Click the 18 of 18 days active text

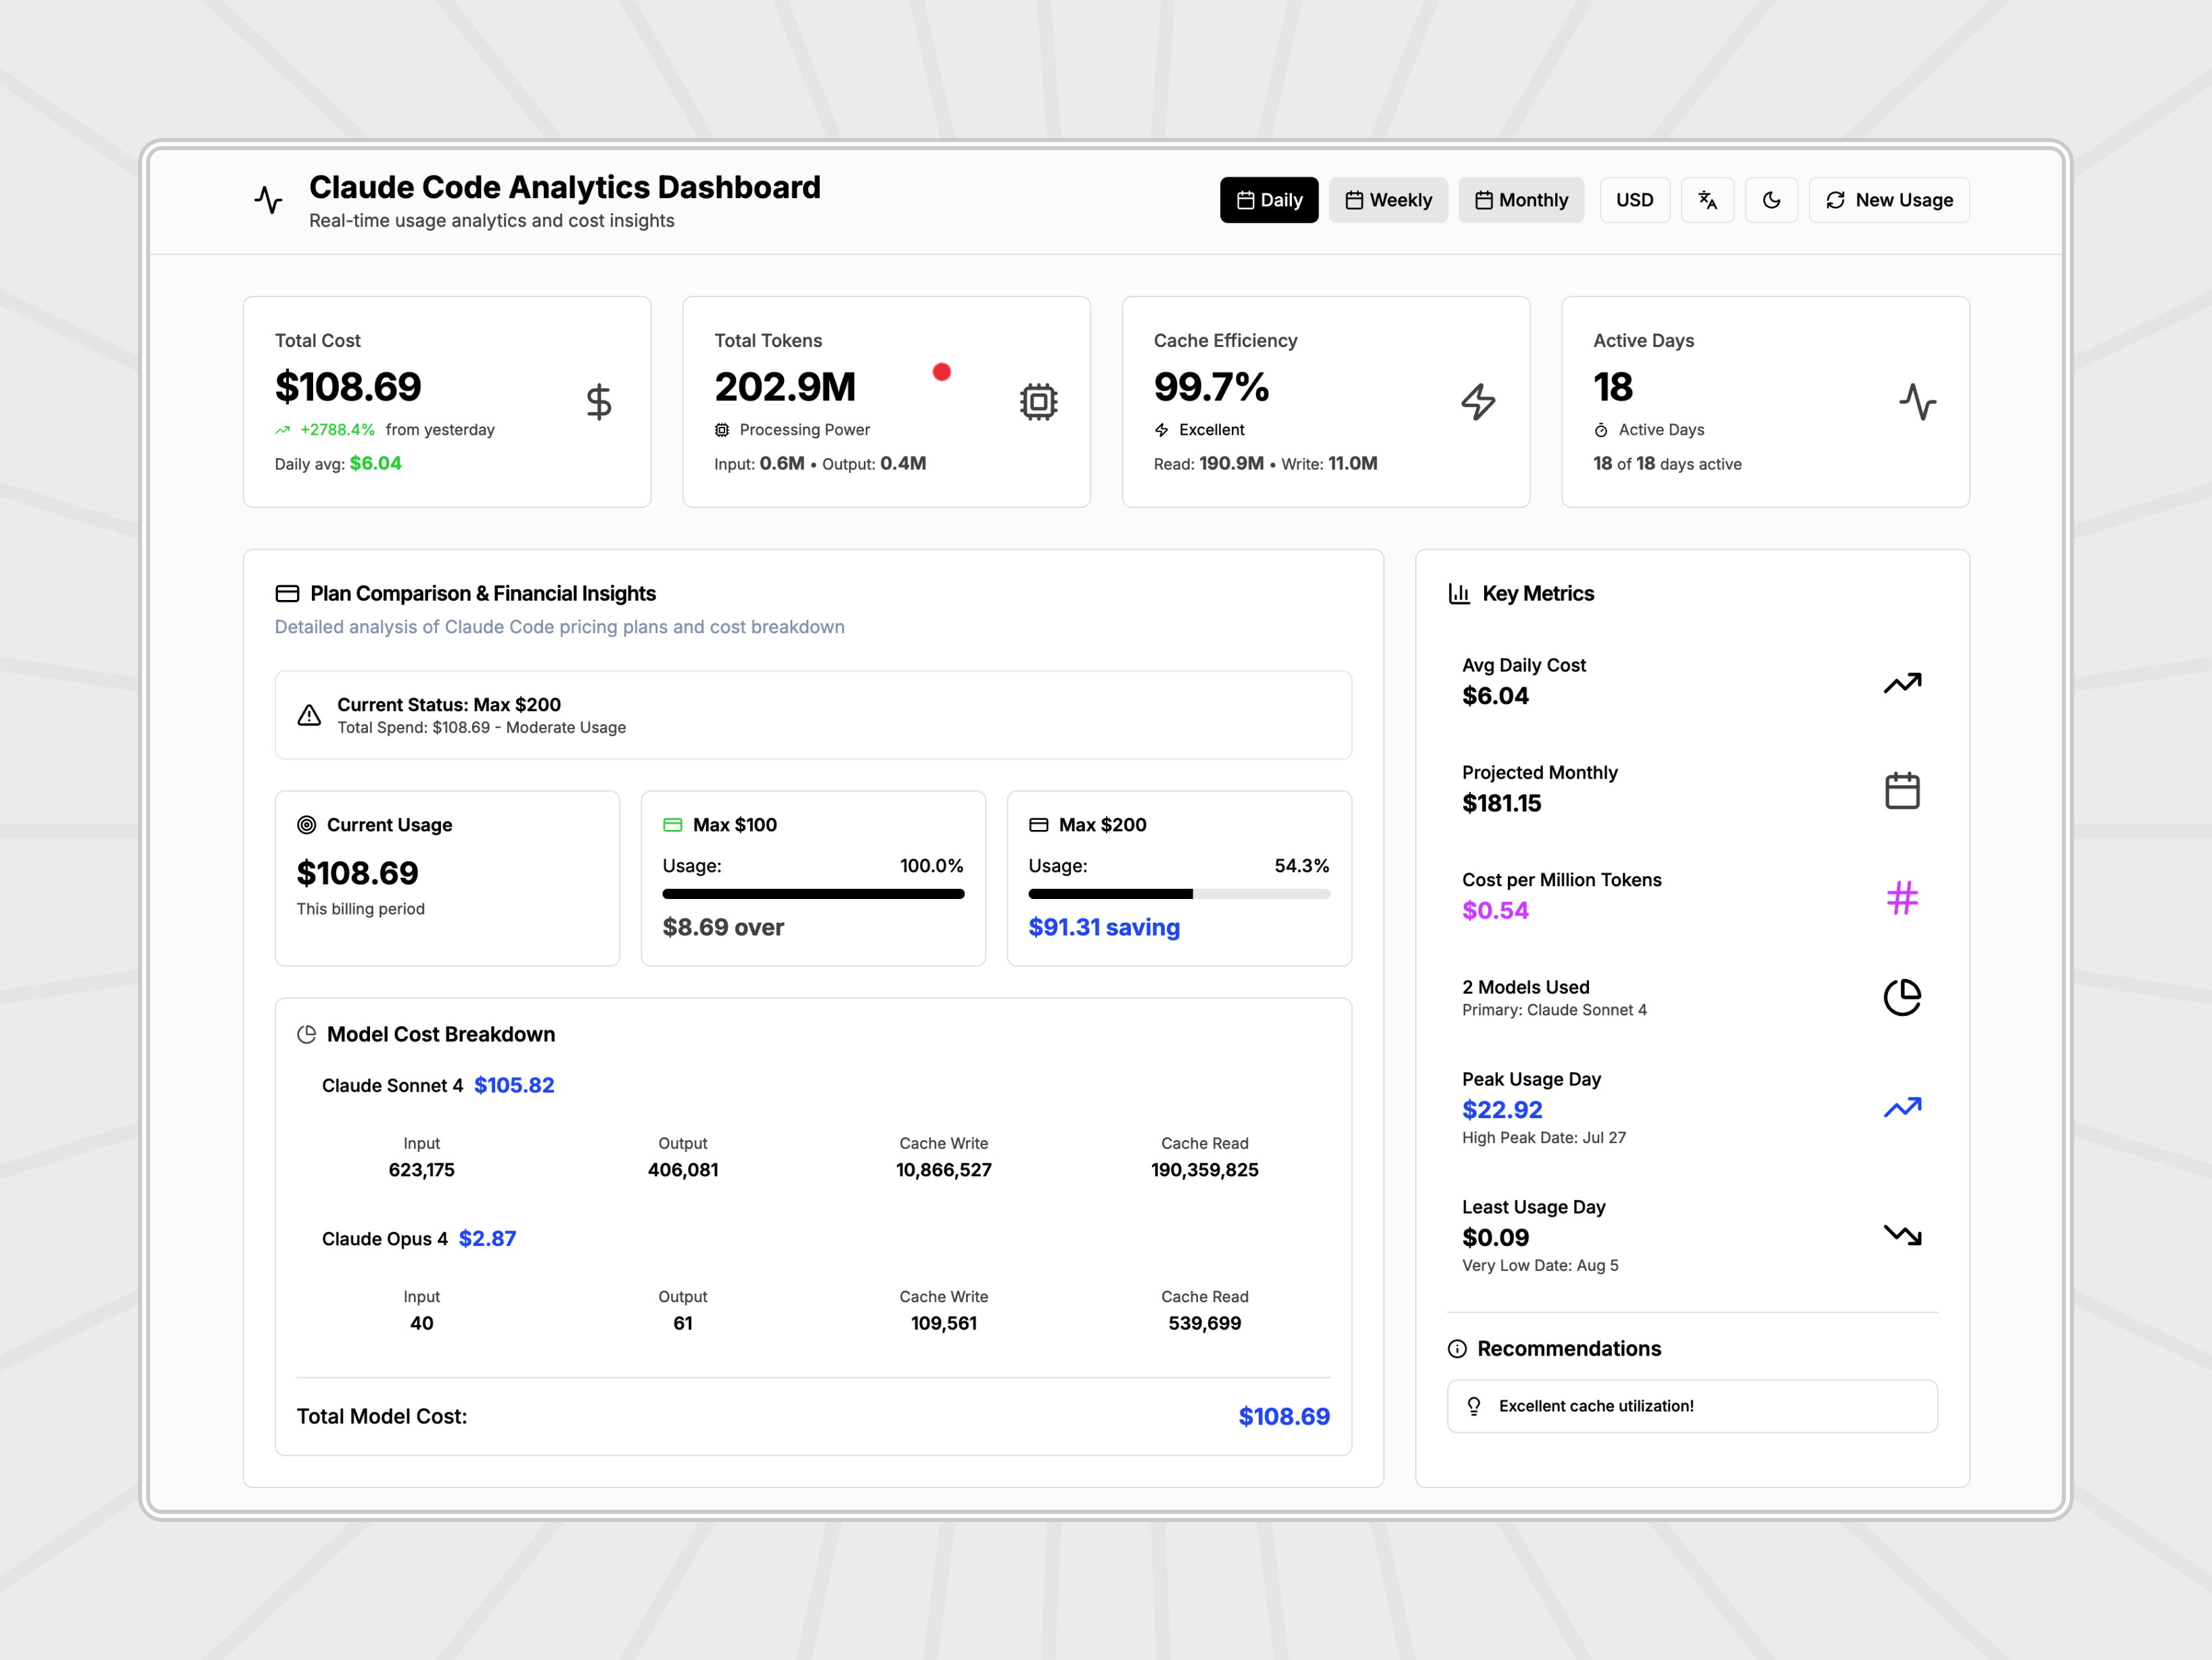coord(1667,464)
